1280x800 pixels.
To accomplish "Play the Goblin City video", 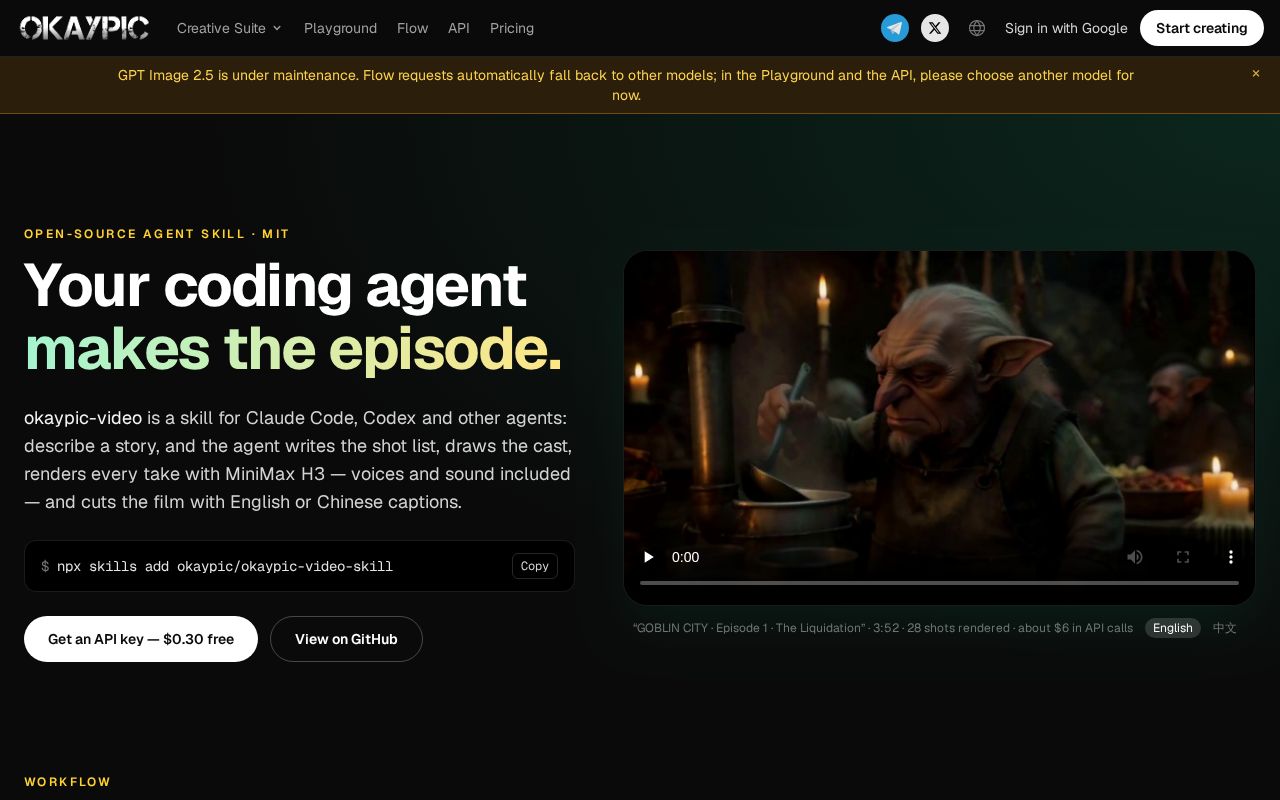I will (648, 557).
